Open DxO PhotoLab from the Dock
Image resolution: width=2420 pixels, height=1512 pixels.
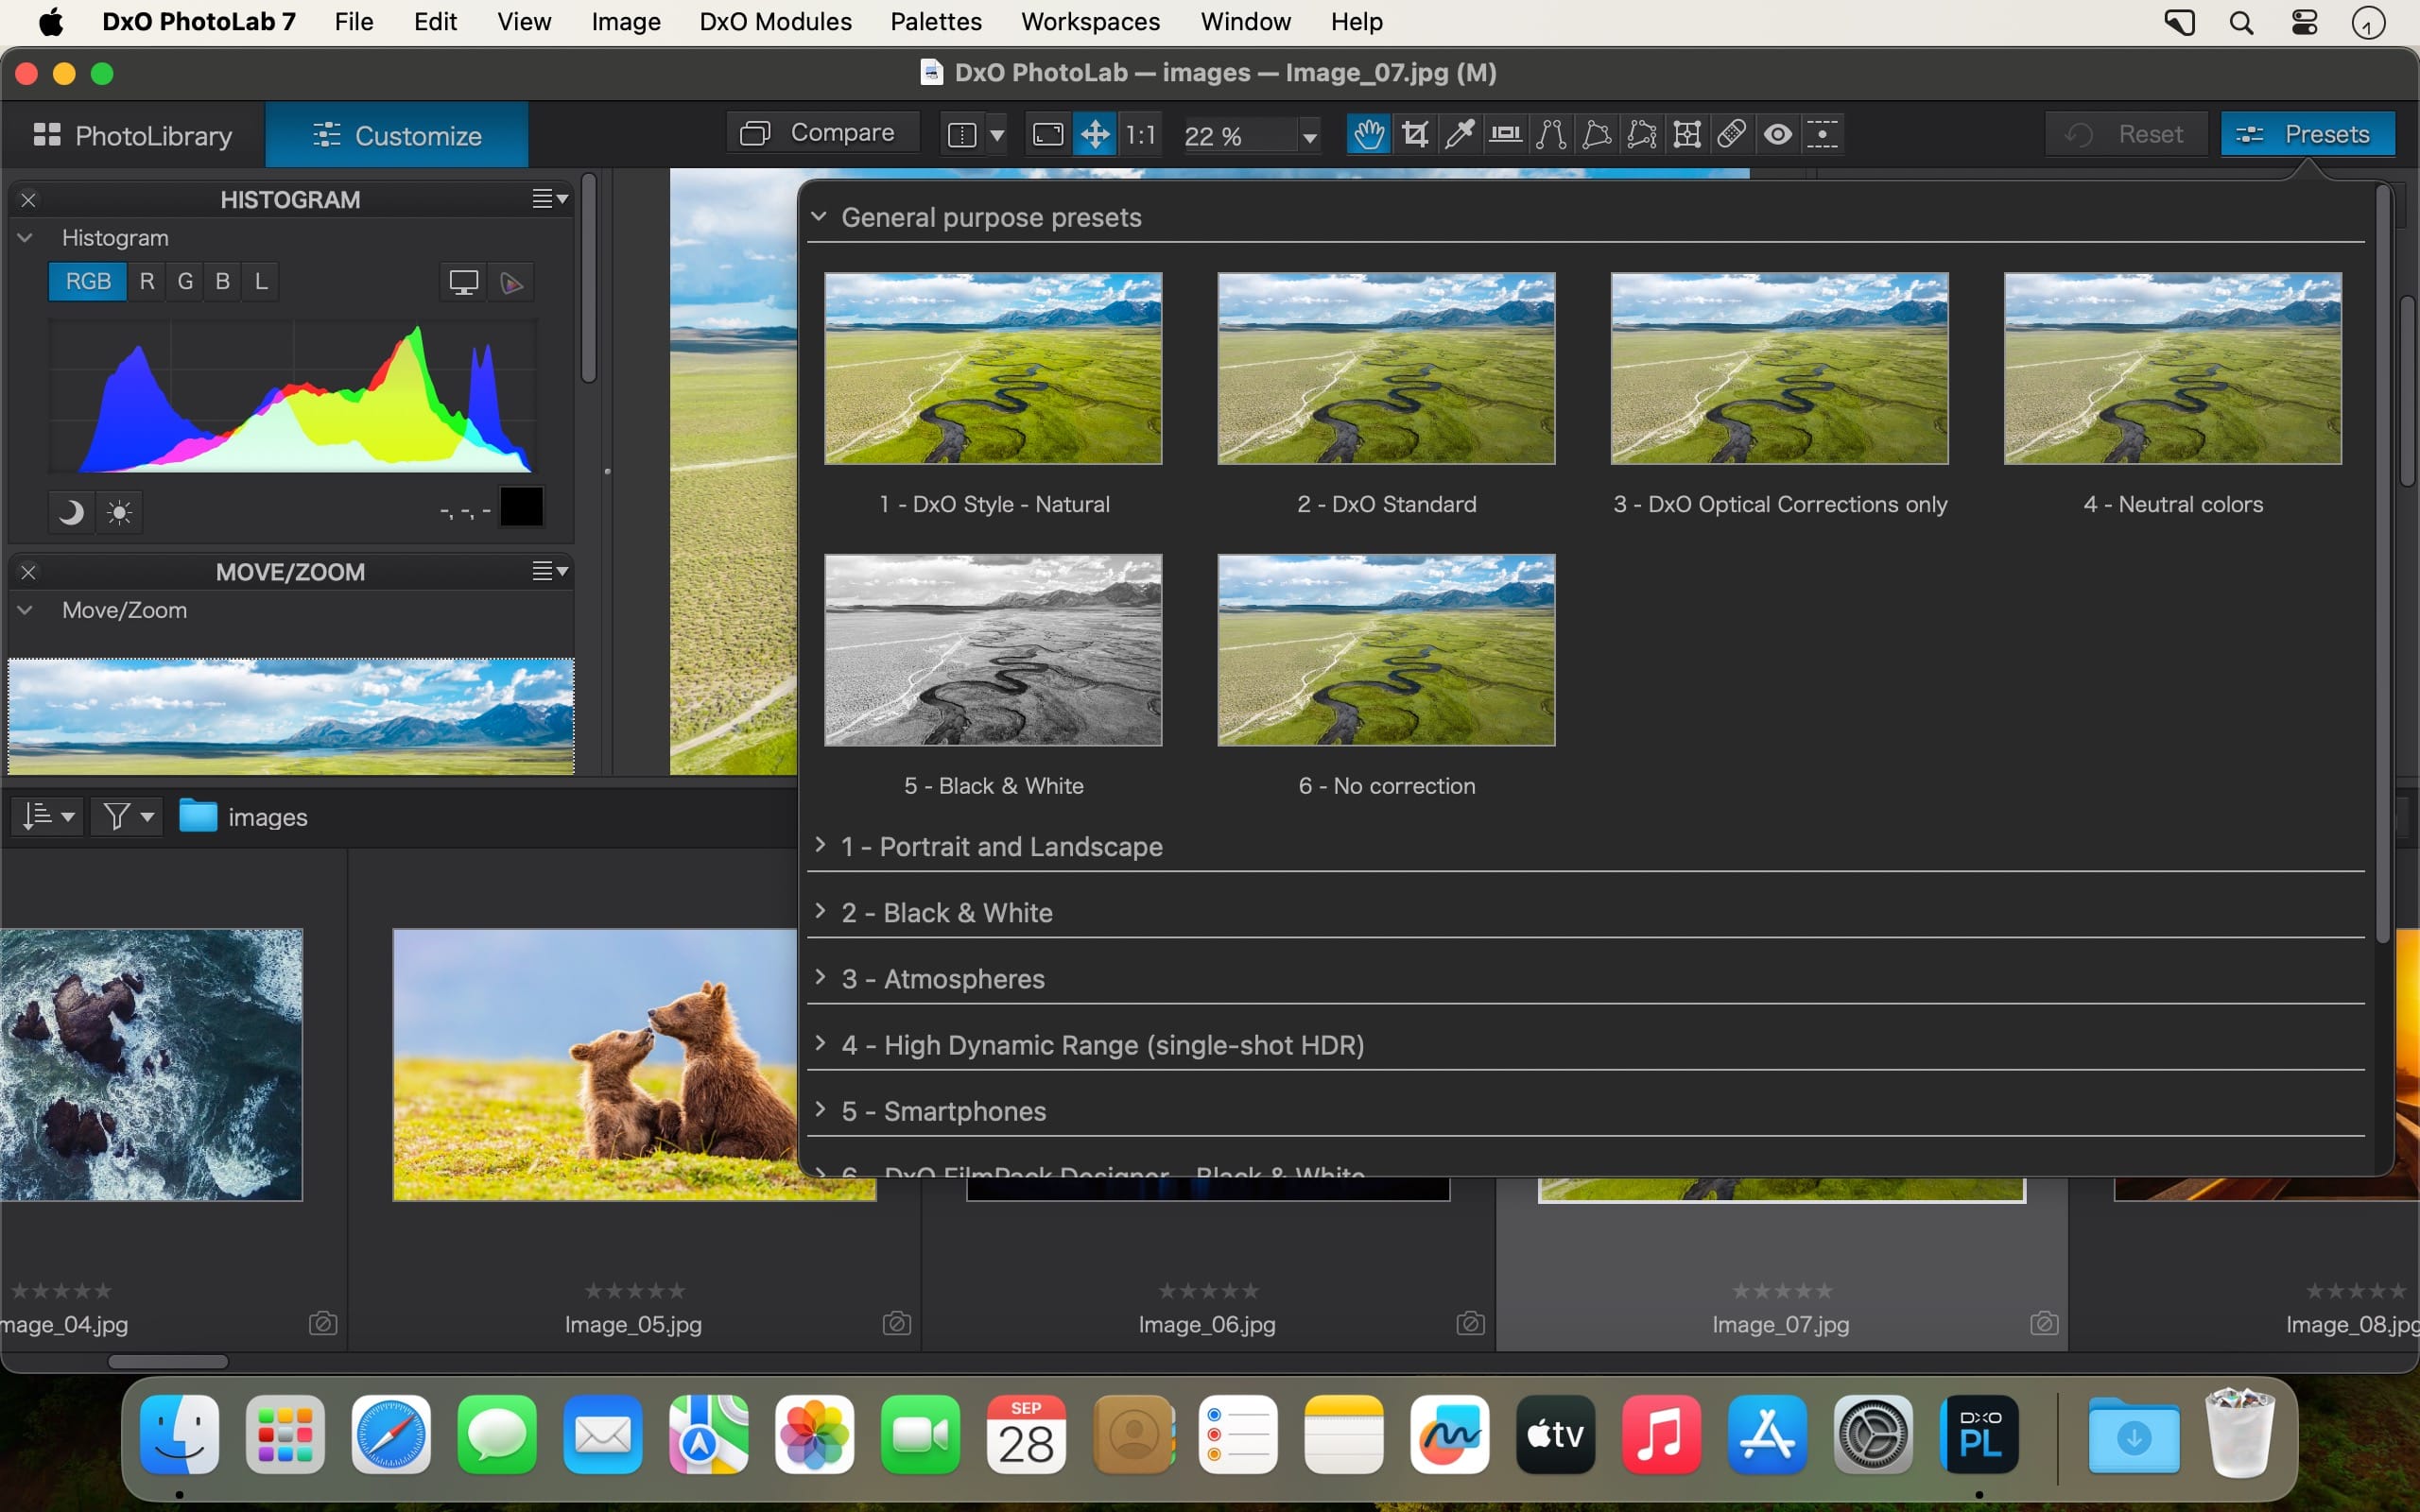click(1979, 1435)
